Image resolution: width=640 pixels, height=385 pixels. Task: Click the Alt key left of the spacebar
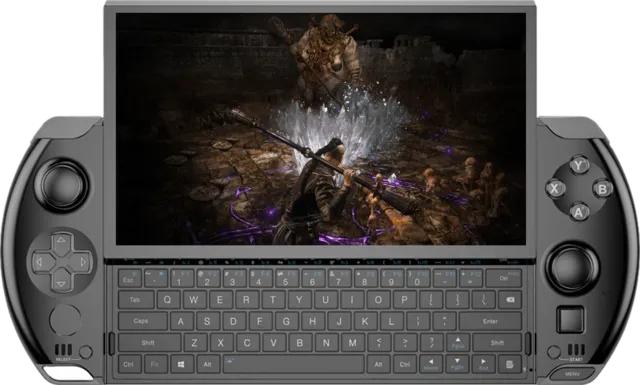click(208, 364)
